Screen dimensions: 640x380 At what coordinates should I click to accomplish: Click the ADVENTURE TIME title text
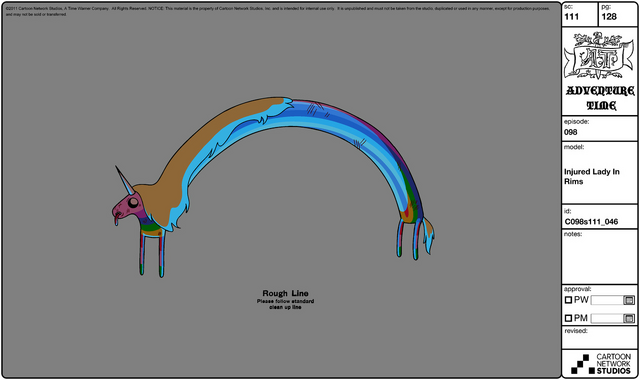pos(600,98)
